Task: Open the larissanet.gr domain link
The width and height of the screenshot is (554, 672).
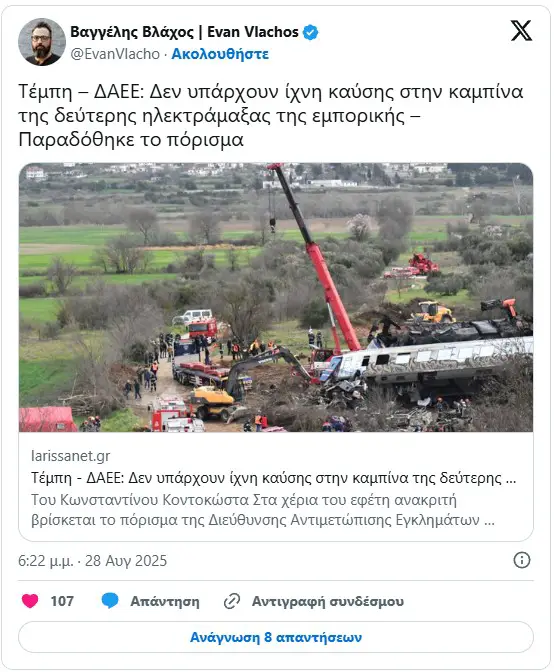Action: (x=71, y=456)
